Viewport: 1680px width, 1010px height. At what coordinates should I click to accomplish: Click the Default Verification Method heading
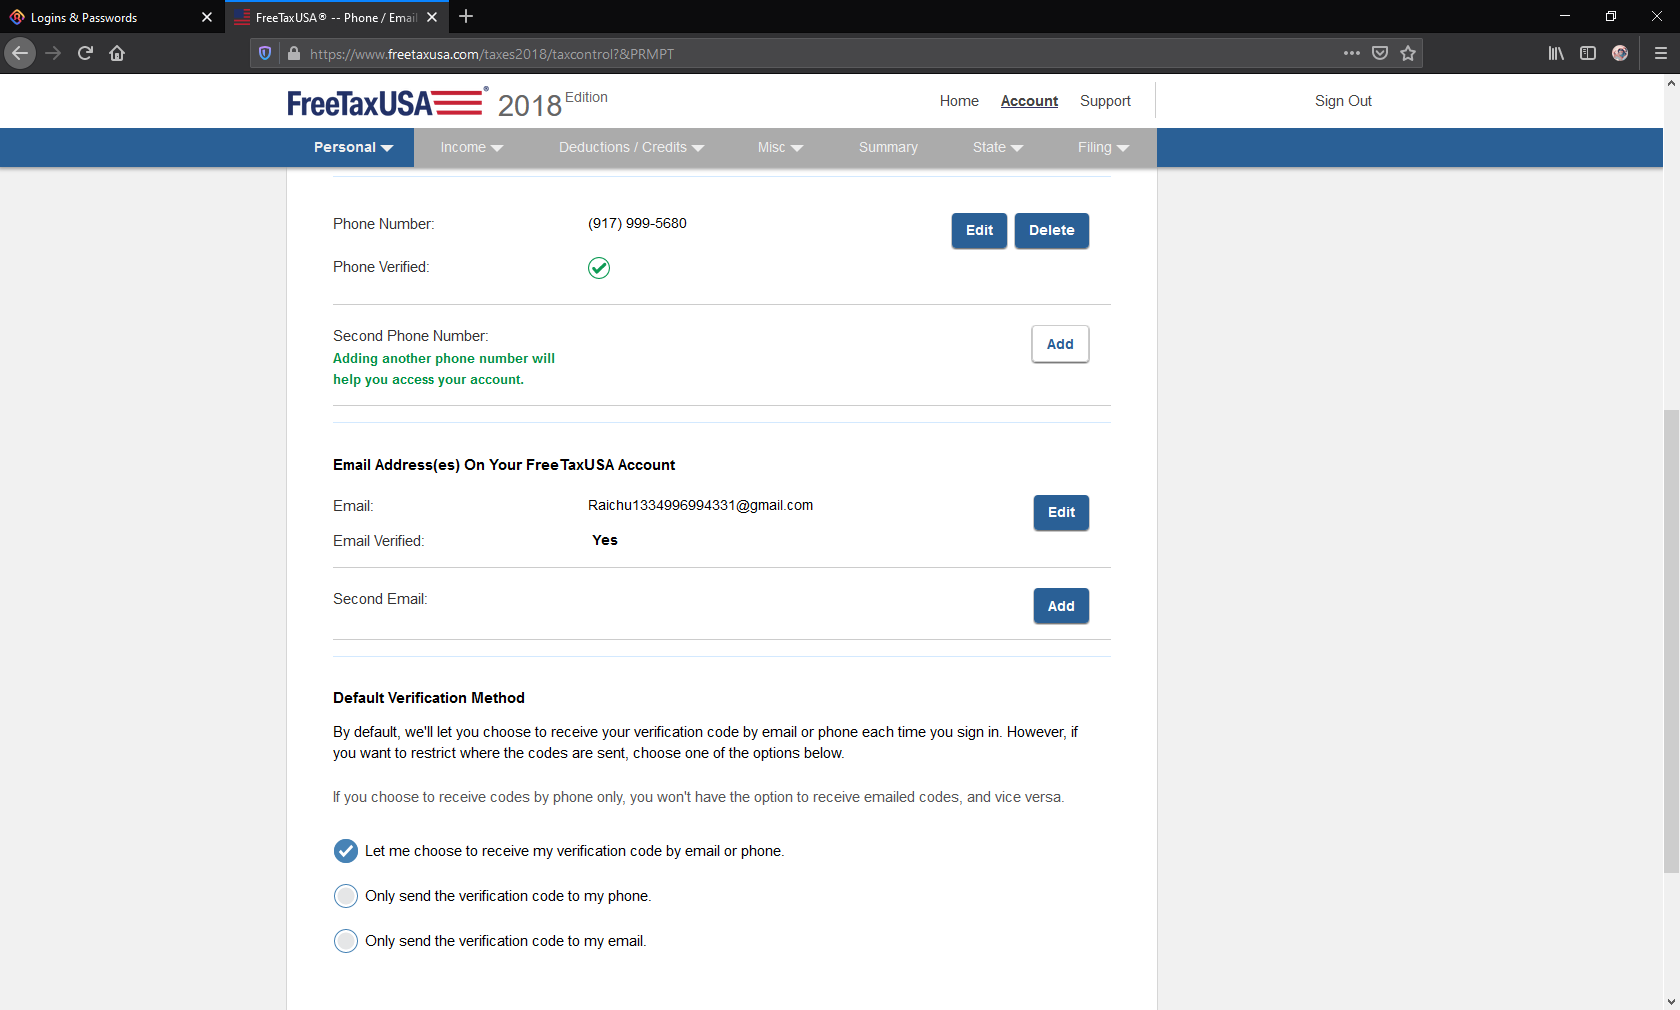[429, 698]
